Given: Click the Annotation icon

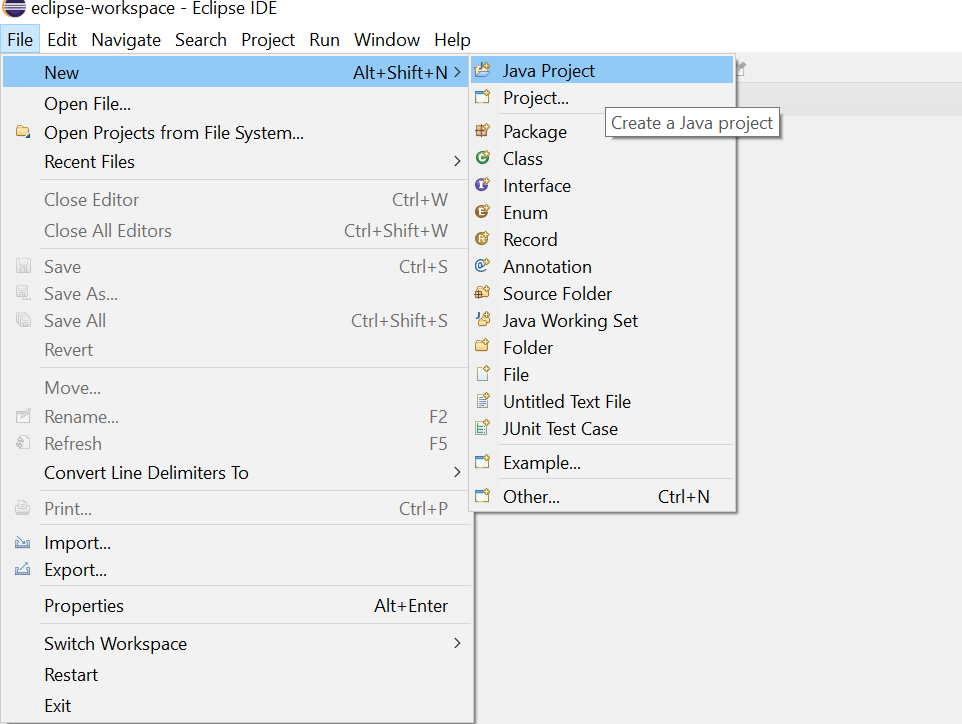Looking at the screenshot, I should (483, 266).
